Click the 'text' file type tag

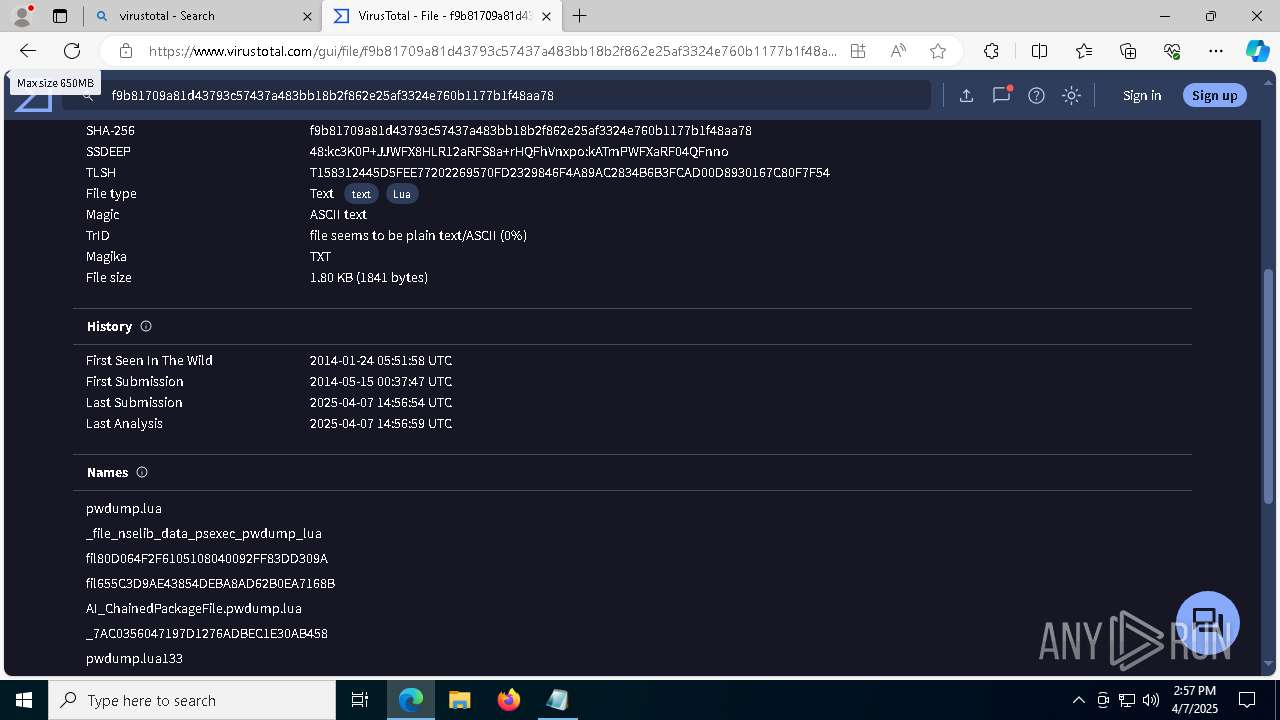(x=361, y=194)
